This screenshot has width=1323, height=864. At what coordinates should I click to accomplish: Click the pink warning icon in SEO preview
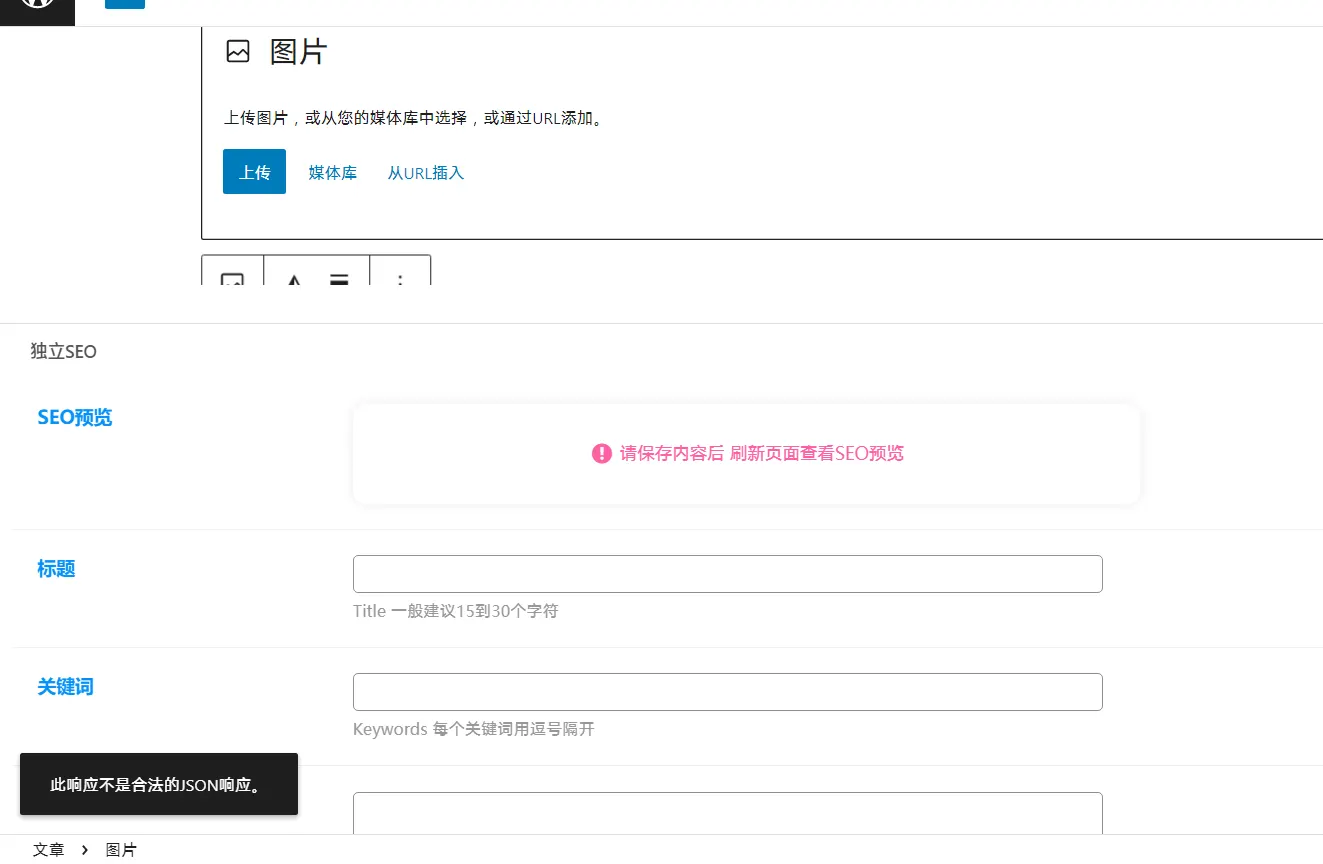(x=601, y=454)
